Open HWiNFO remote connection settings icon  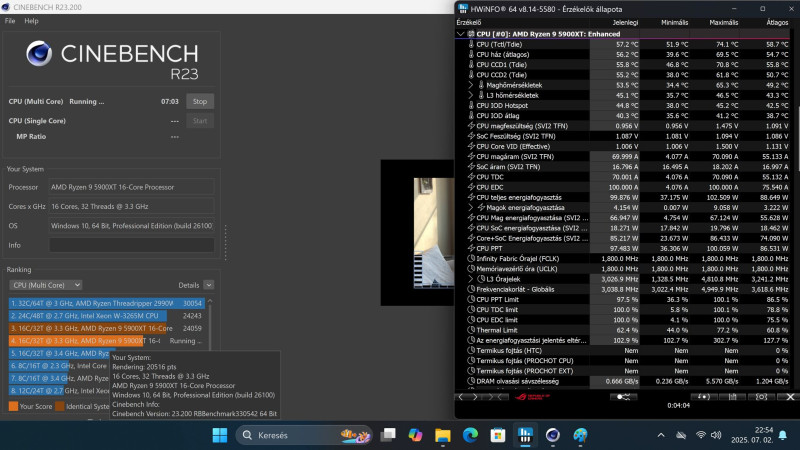[x=623, y=397]
